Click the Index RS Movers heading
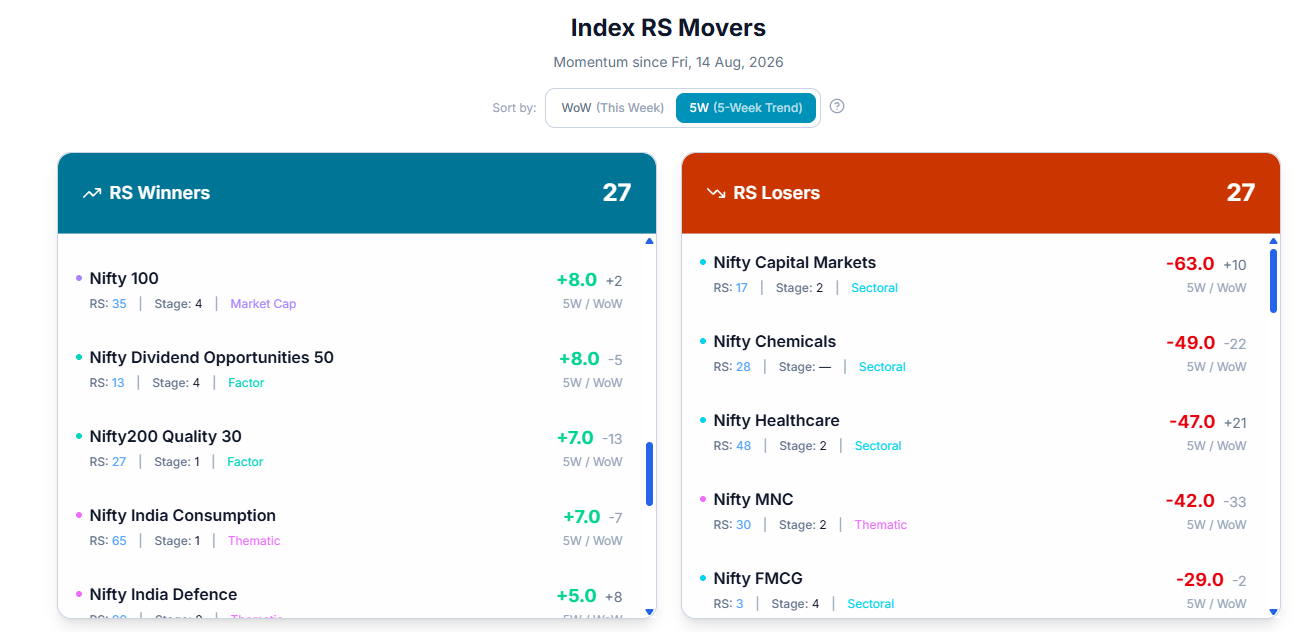The image size is (1302, 632). click(x=668, y=28)
